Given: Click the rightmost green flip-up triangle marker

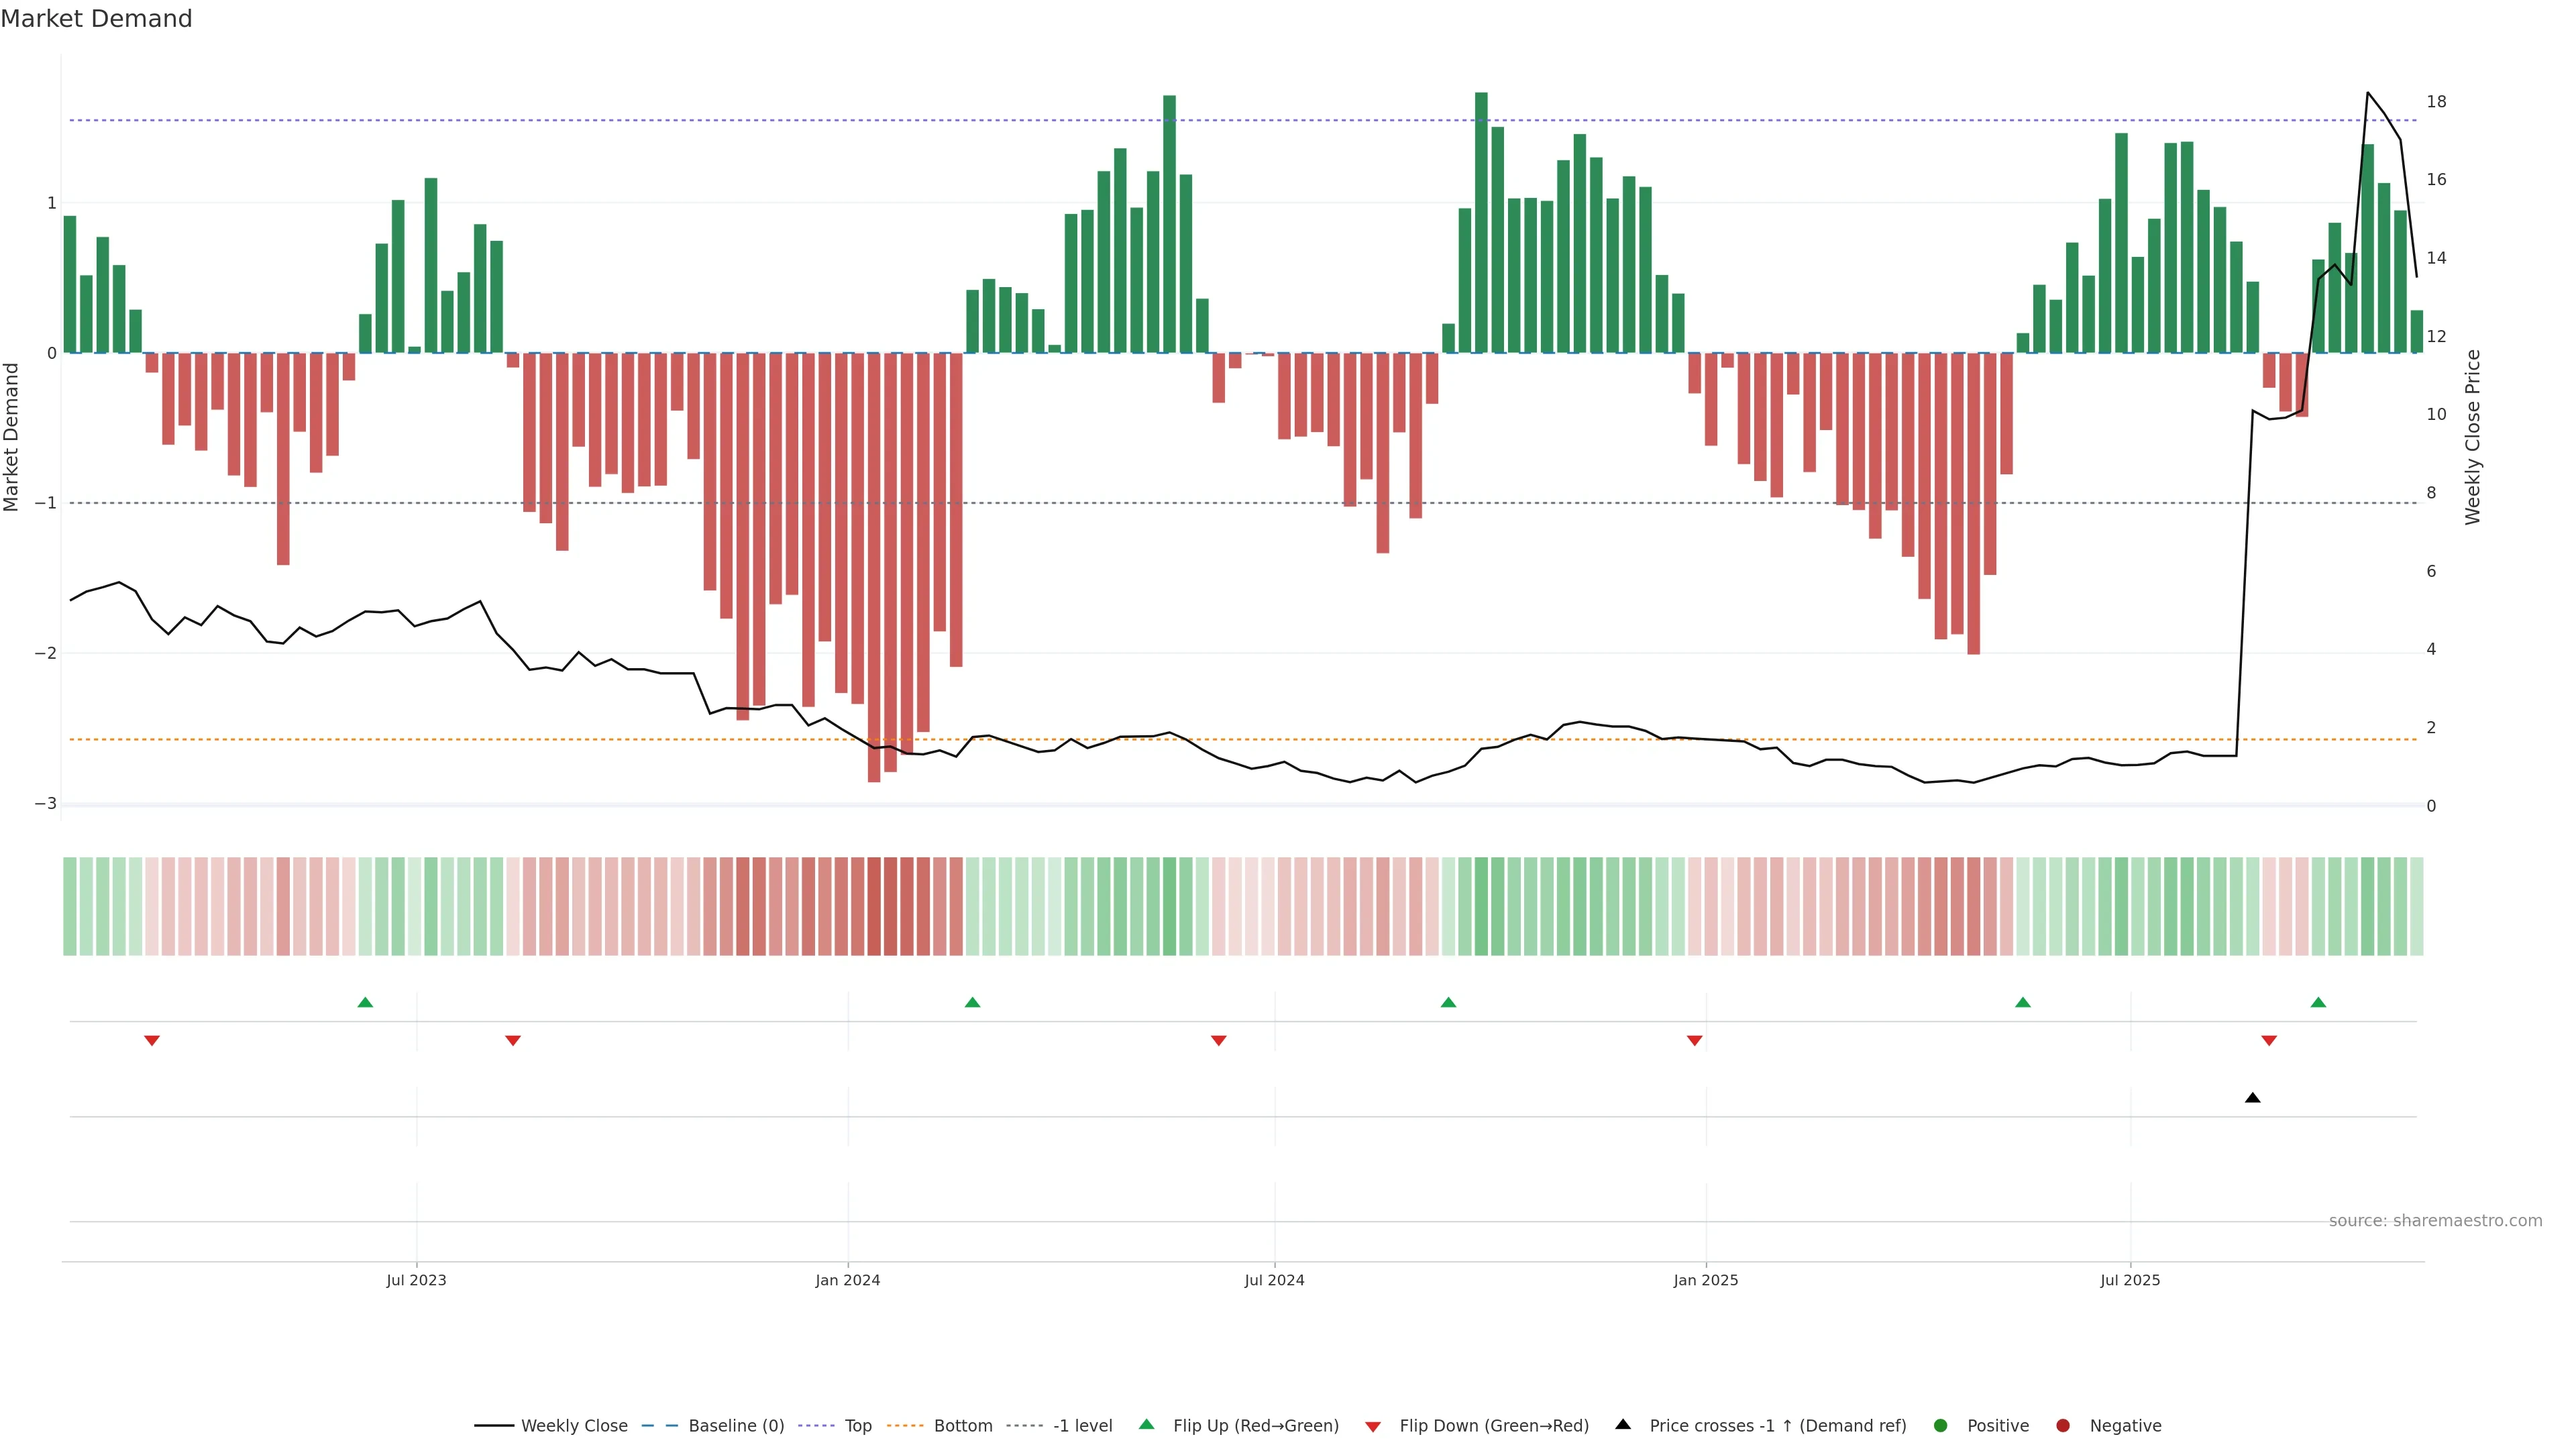Looking at the screenshot, I should (x=2318, y=1002).
